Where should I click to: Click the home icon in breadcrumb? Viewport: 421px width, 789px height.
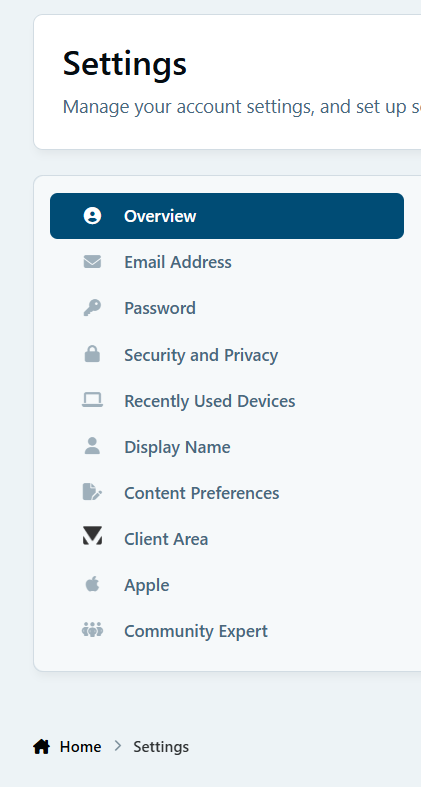[42, 746]
